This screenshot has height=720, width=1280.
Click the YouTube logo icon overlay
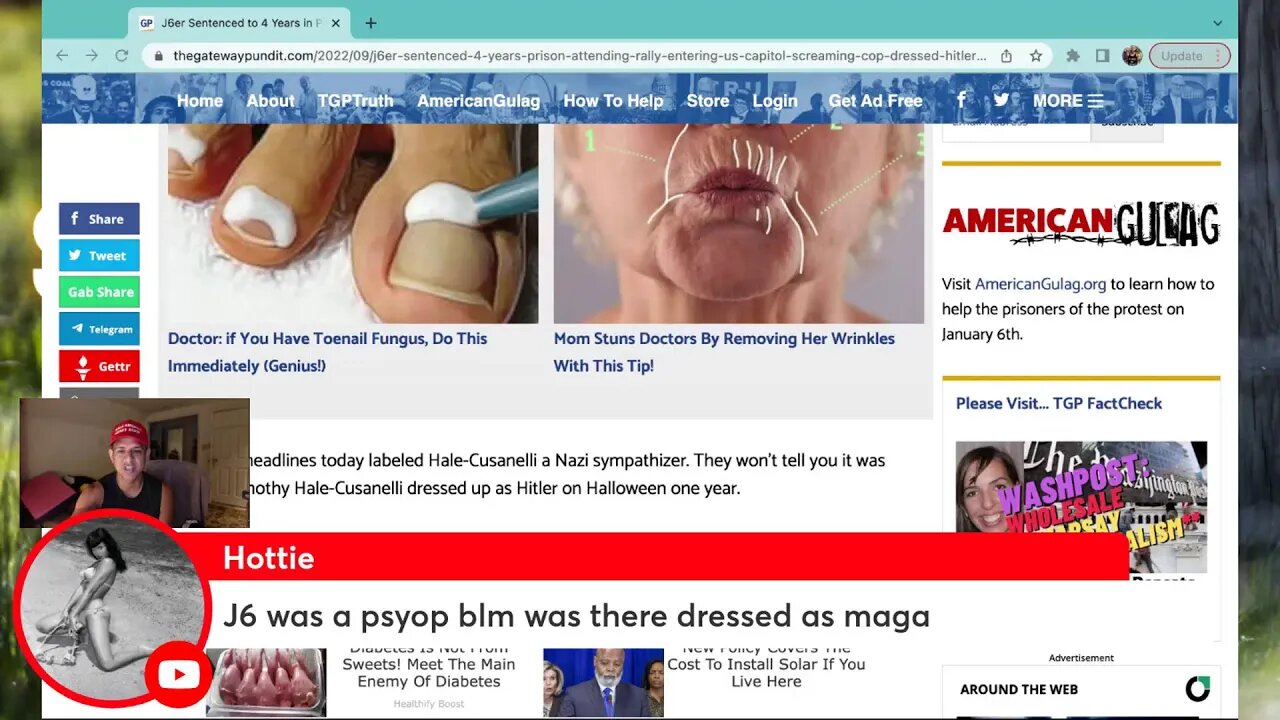[x=178, y=676]
